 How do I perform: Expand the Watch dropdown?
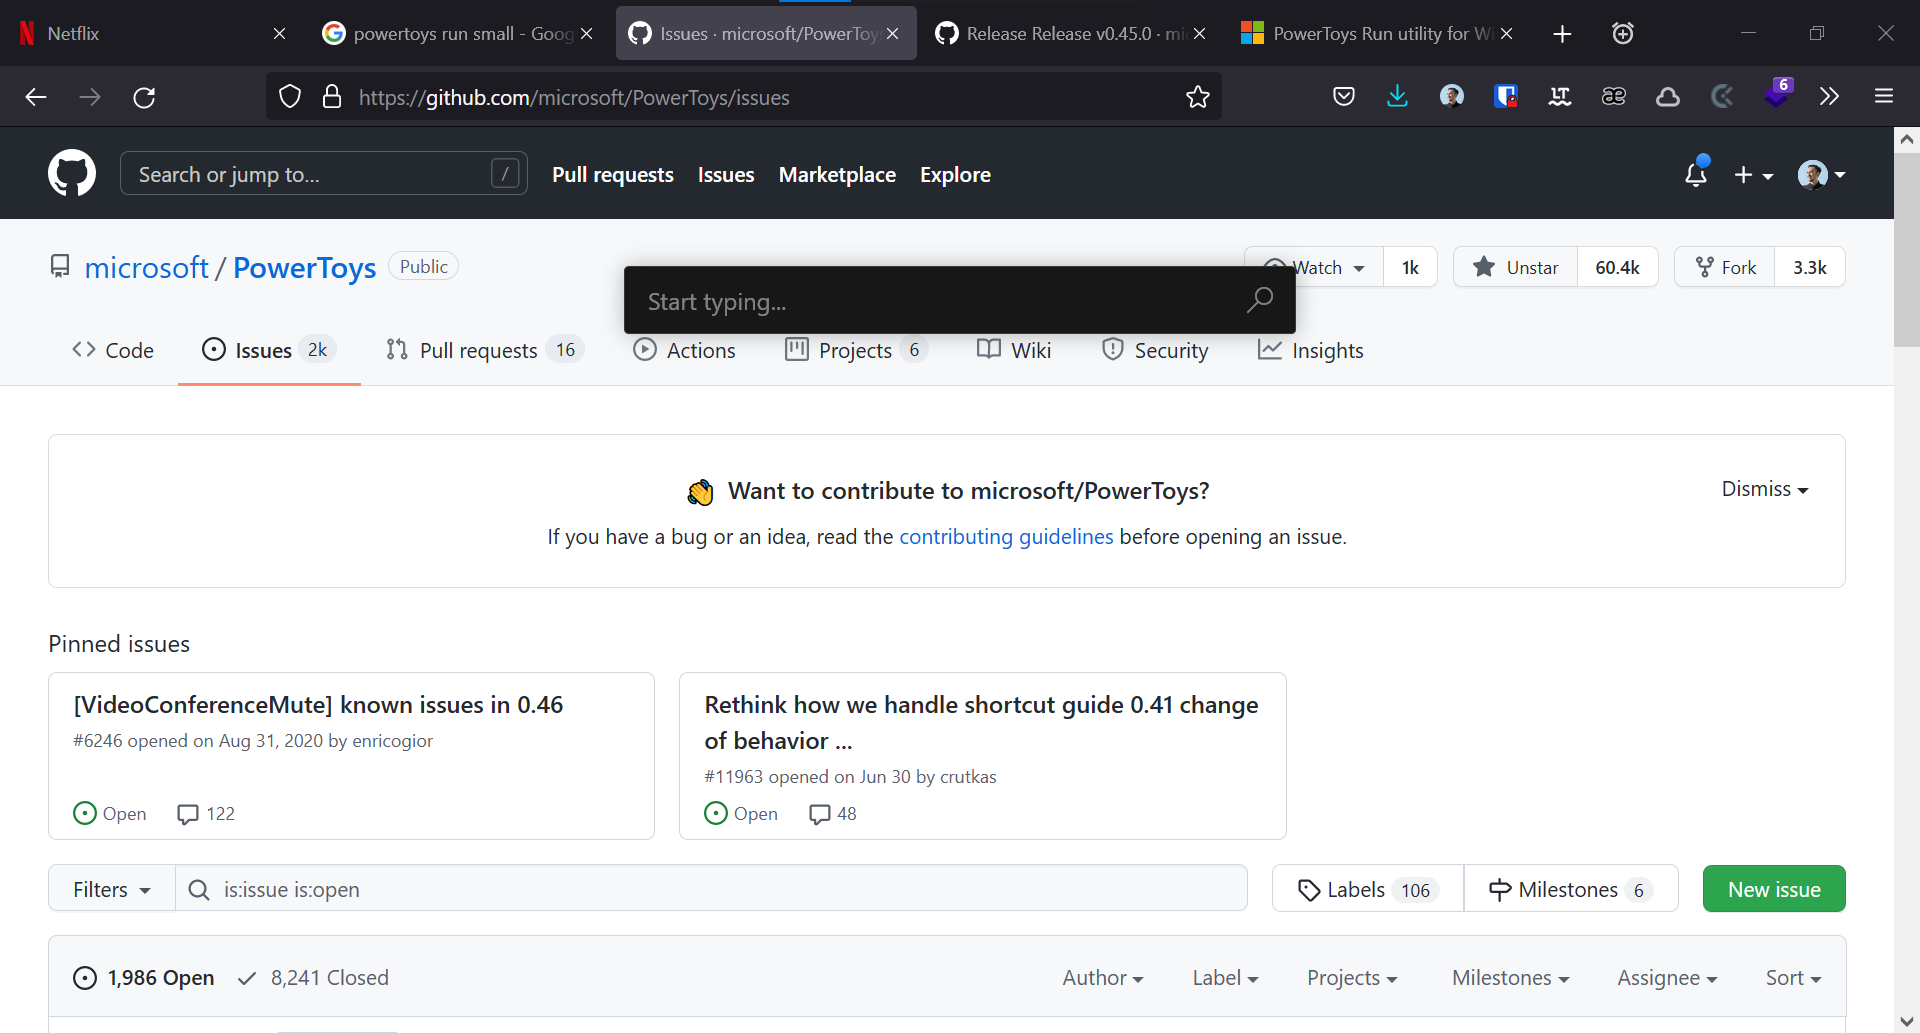pos(1313,267)
